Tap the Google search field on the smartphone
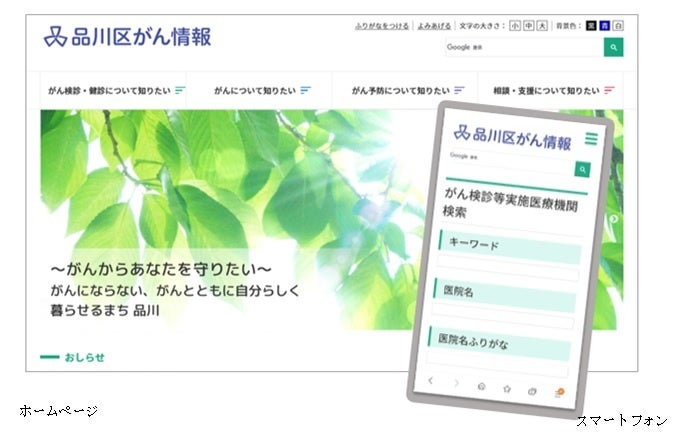 point(511,162)
